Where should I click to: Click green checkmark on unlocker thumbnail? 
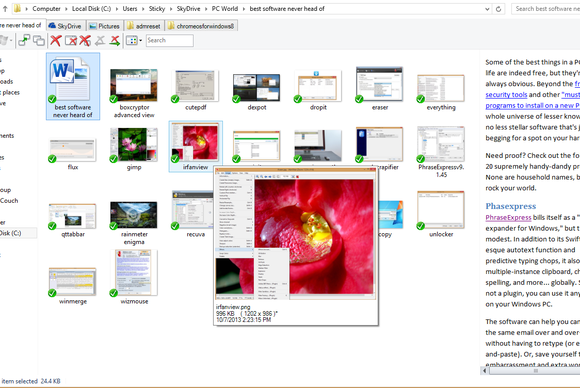[421, 226]
